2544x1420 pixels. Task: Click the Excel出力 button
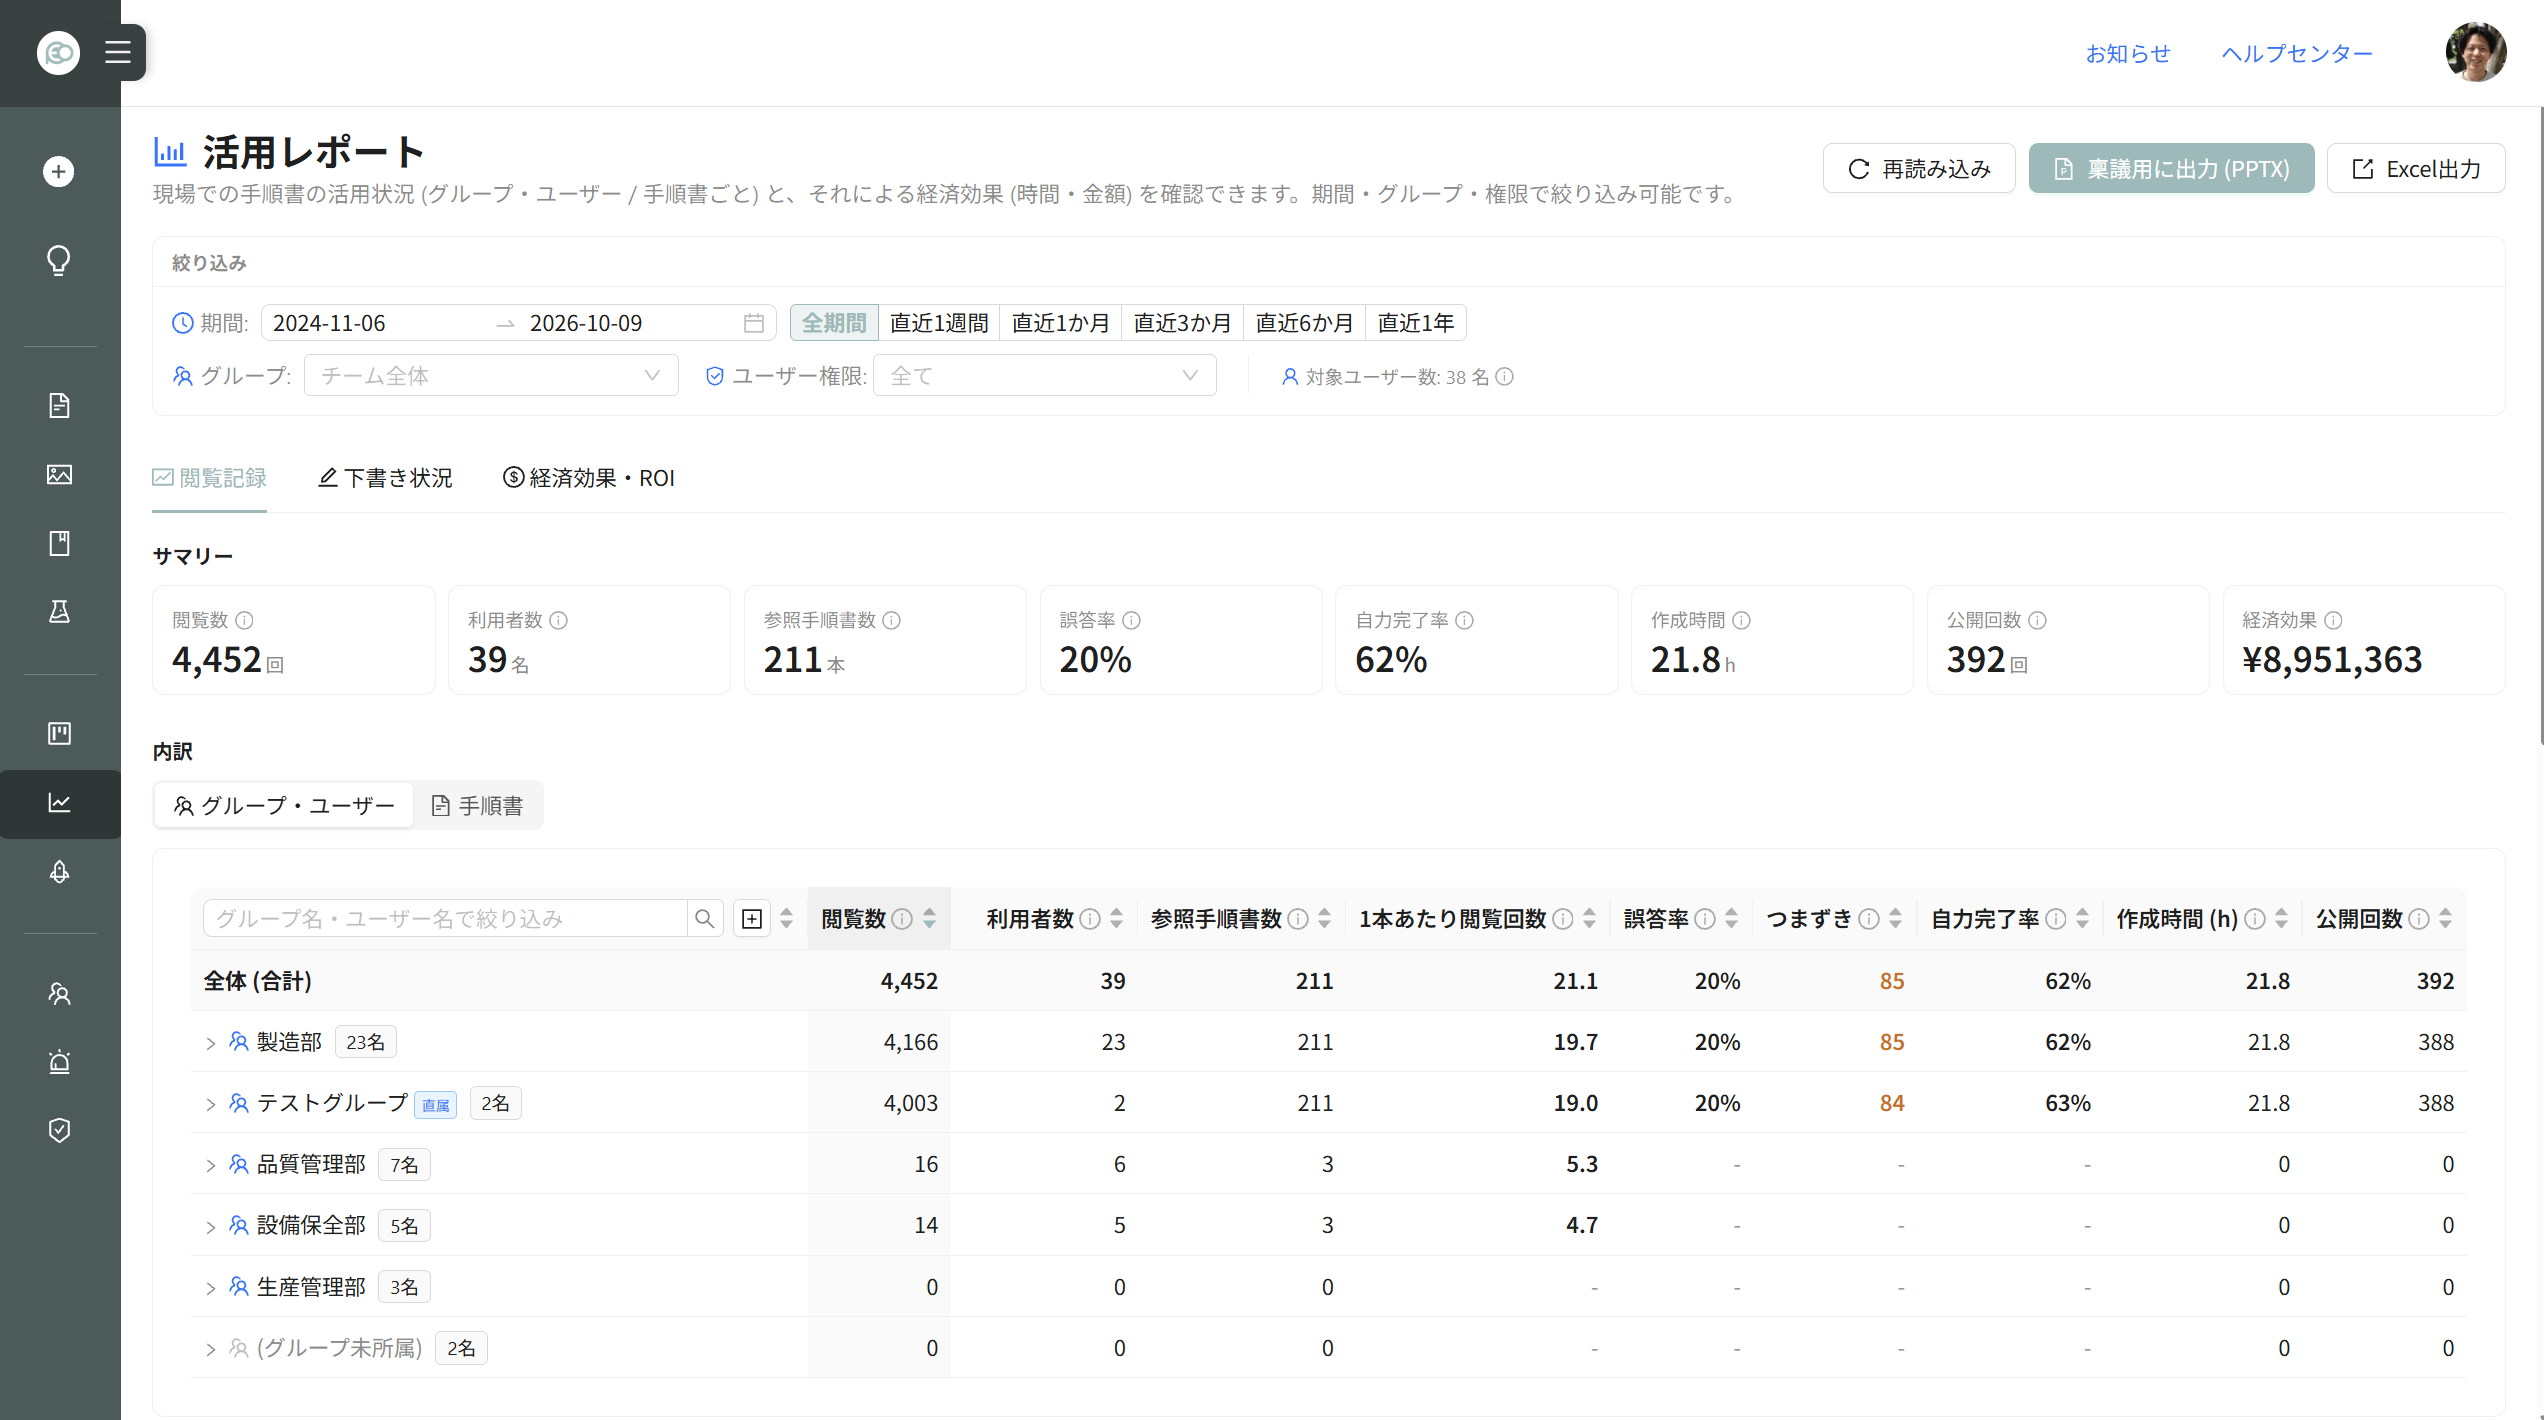click(x=2416, y=168)
